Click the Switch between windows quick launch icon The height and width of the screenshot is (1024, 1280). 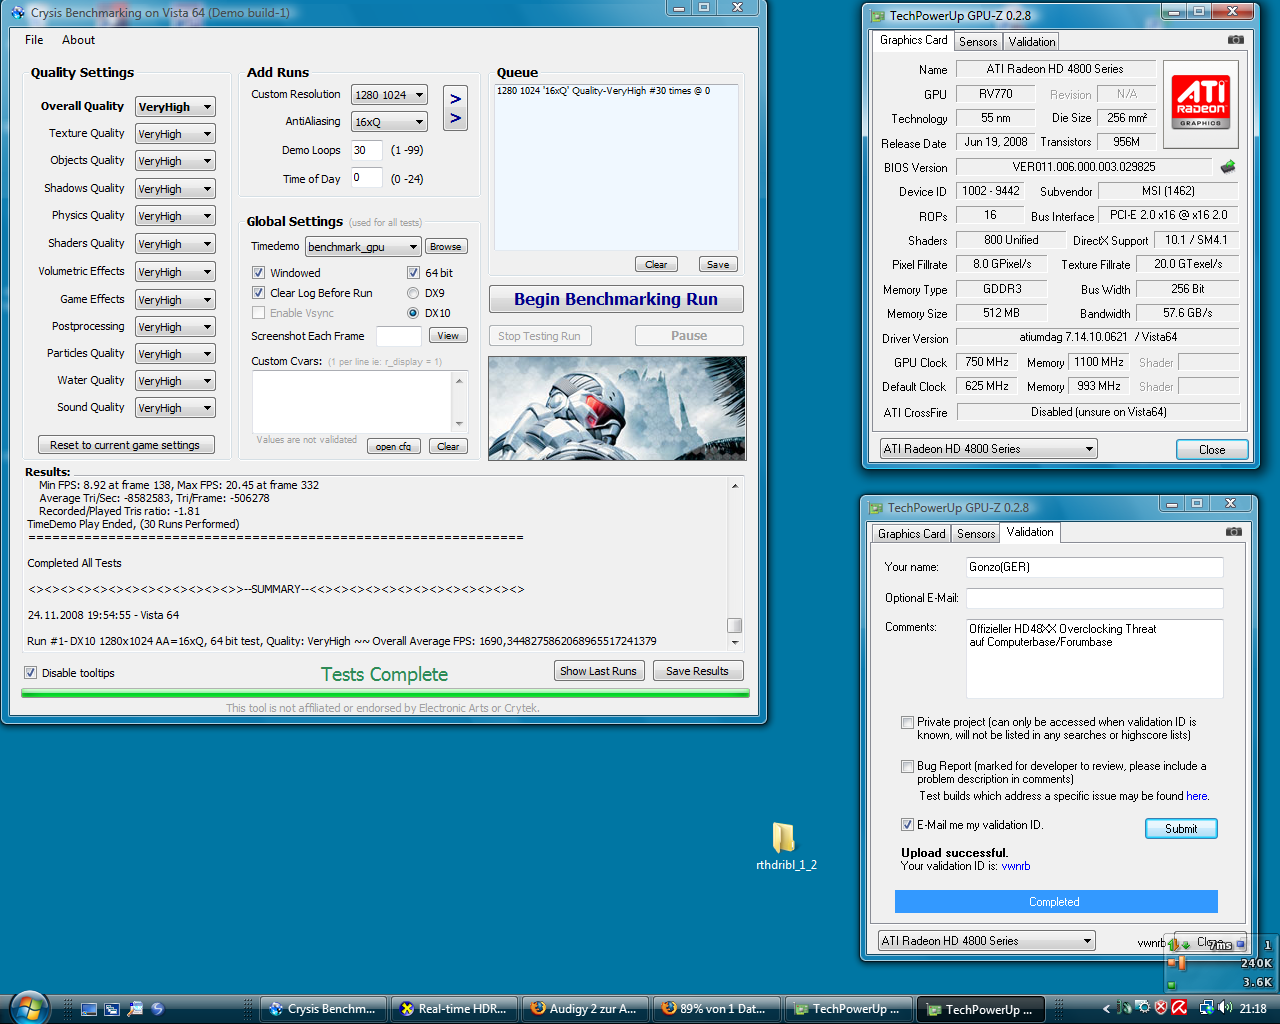[x=112, y=1009]
